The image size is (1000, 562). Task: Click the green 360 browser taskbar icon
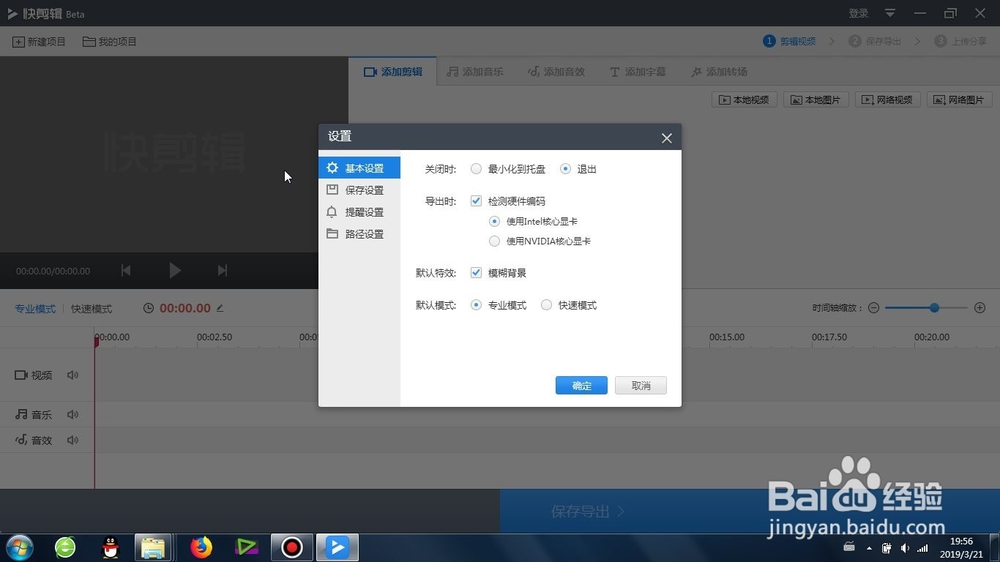coord(65,547)
